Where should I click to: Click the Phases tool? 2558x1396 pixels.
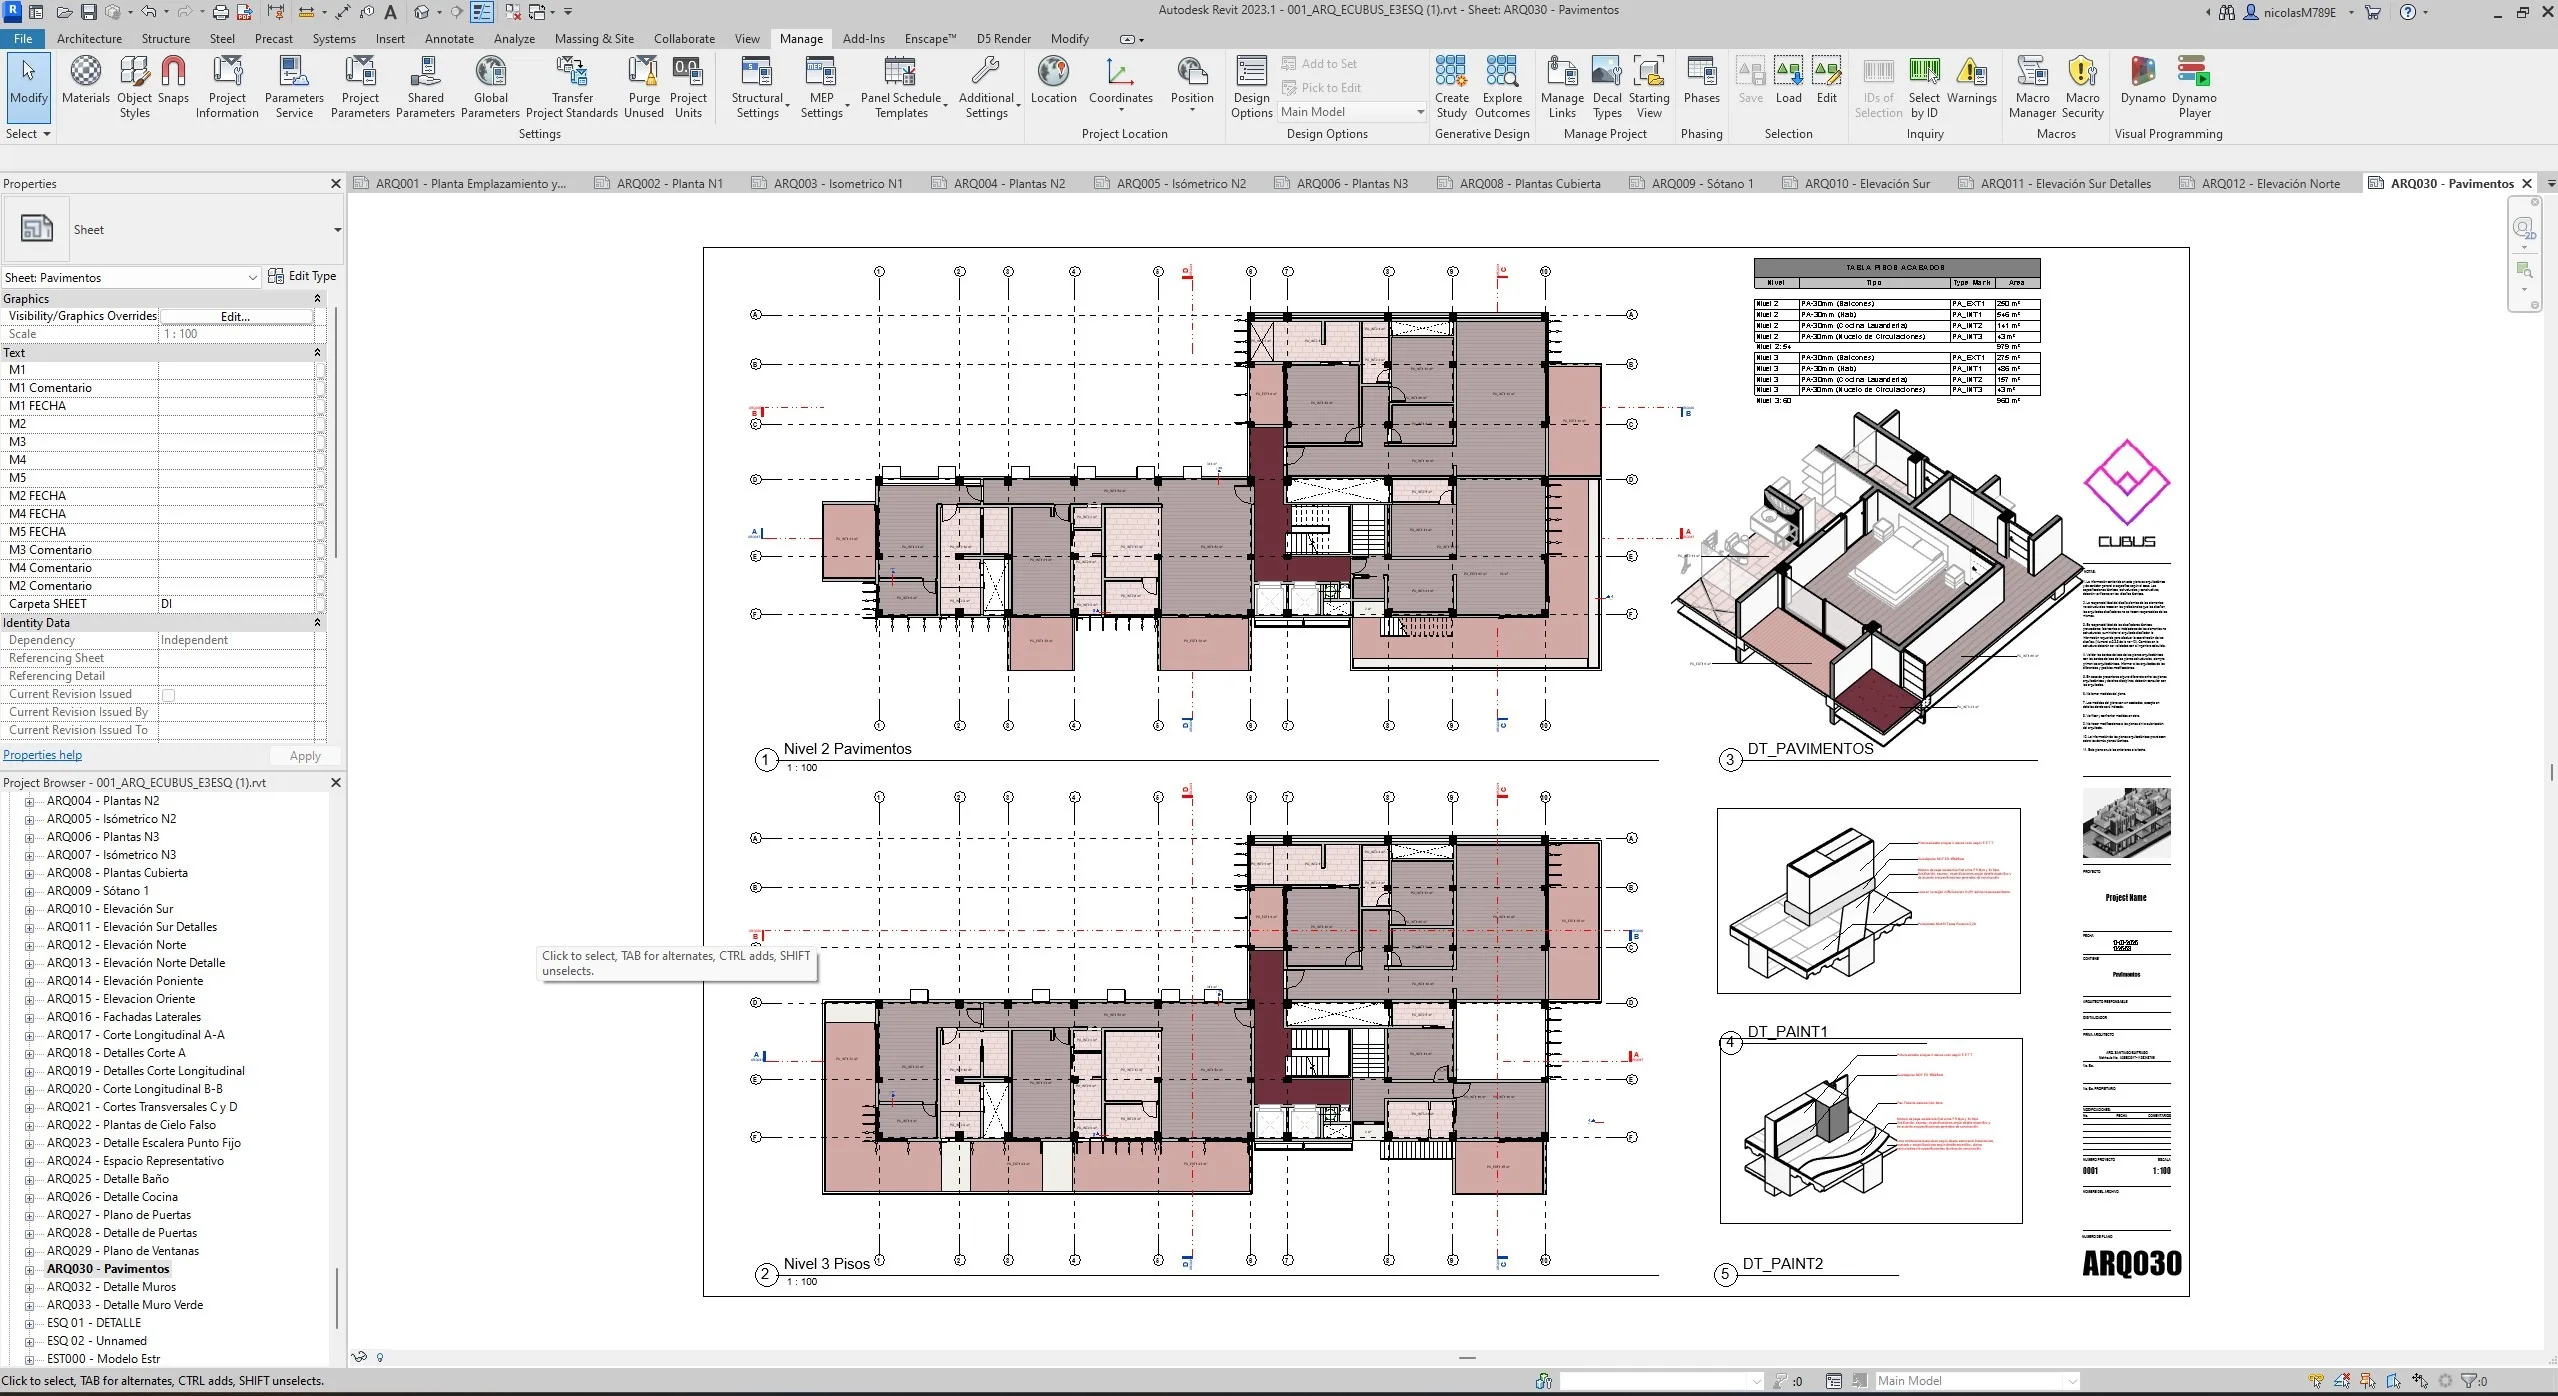[x=1701, y=80]
